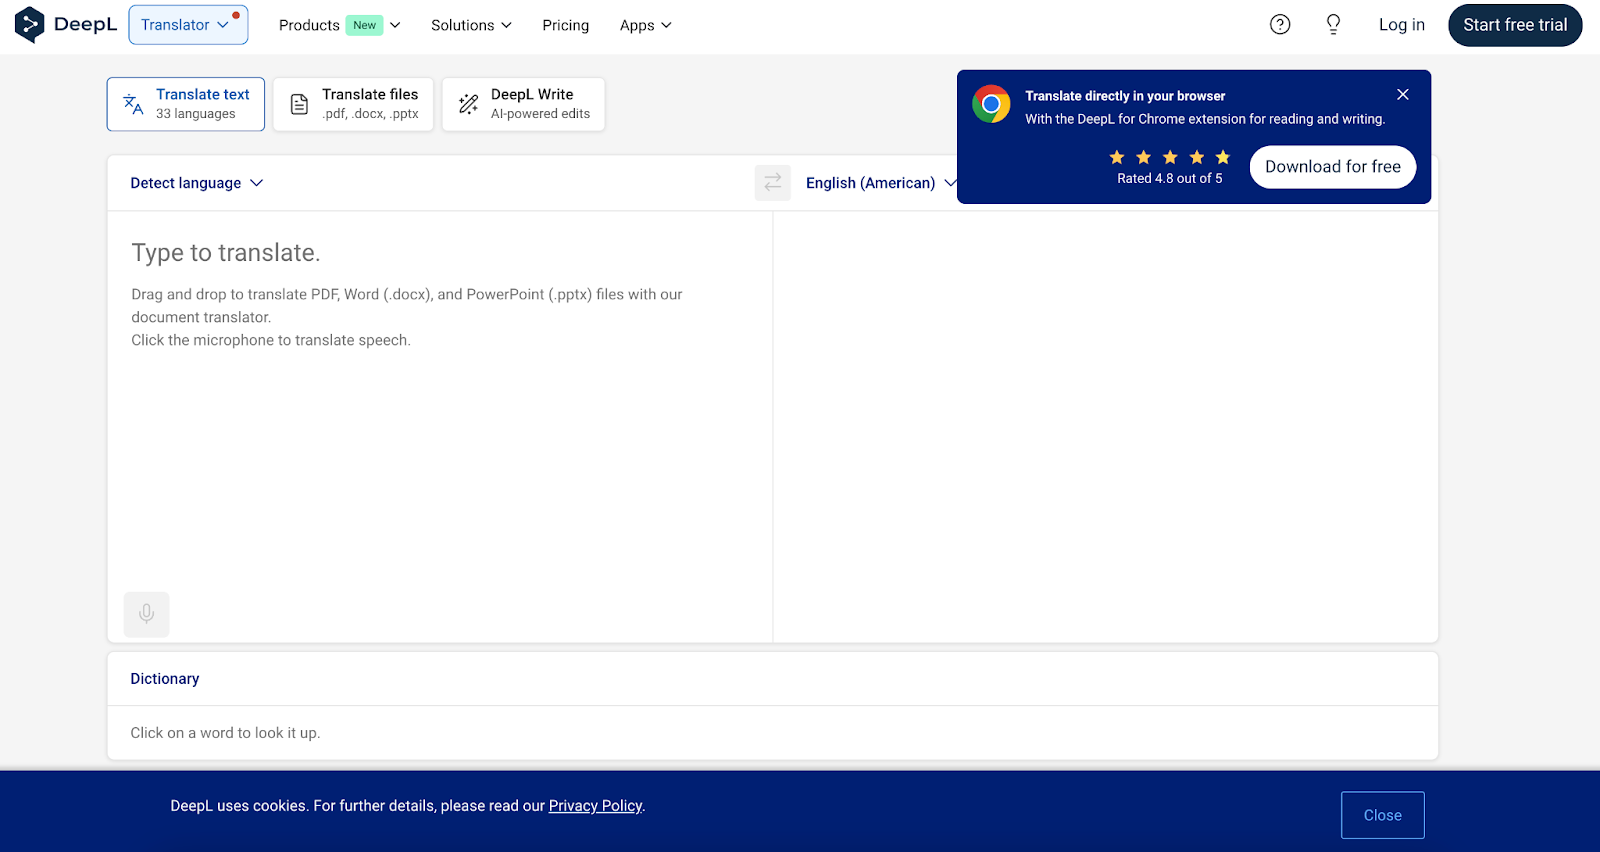Switch to the DeepL Write tab
The height and width of the screenshot is (852, 1600).
coord(523,104)
